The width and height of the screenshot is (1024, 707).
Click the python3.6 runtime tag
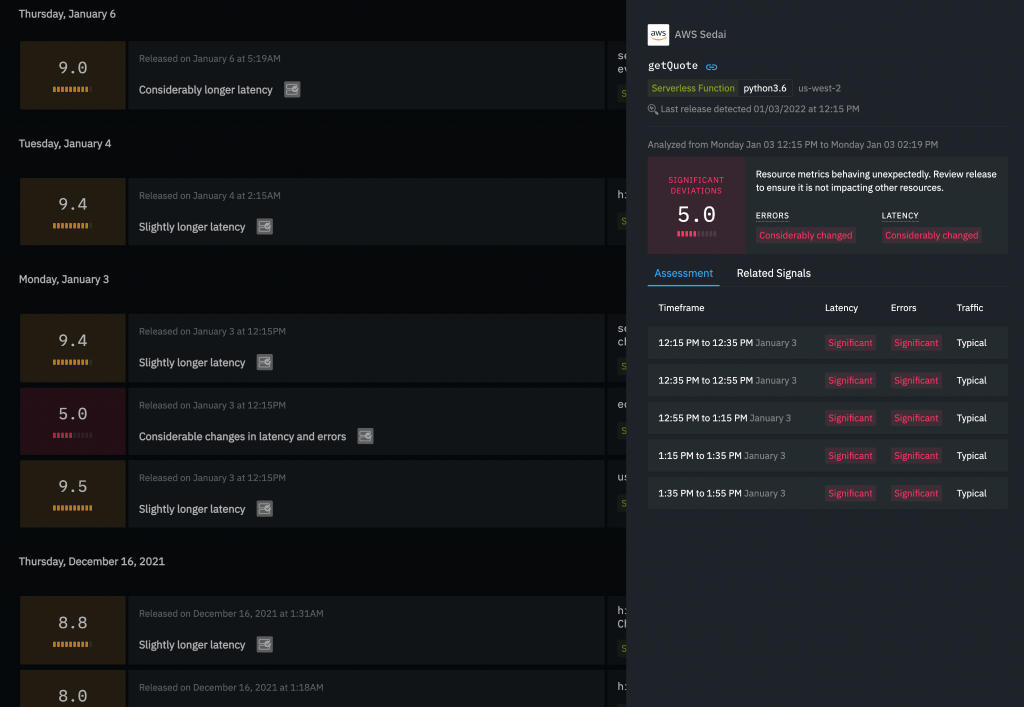click(765, 88)
